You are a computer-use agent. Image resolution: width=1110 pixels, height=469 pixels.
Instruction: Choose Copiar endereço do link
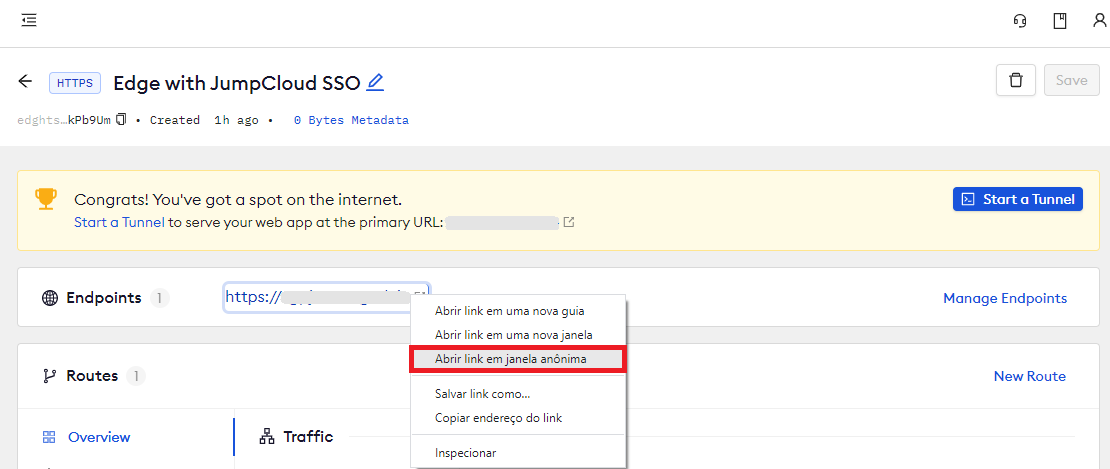tap(518, 418)
